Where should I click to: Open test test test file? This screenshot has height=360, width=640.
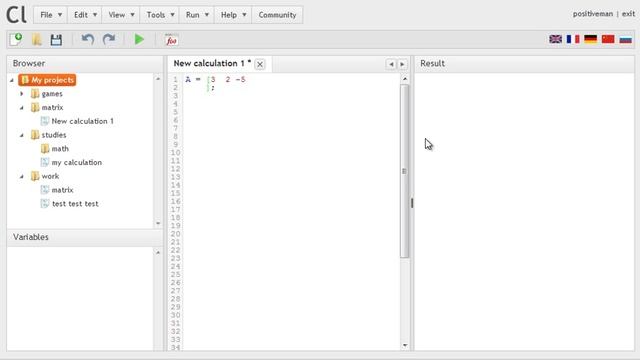pyautogui.click(x=75, y=204)
